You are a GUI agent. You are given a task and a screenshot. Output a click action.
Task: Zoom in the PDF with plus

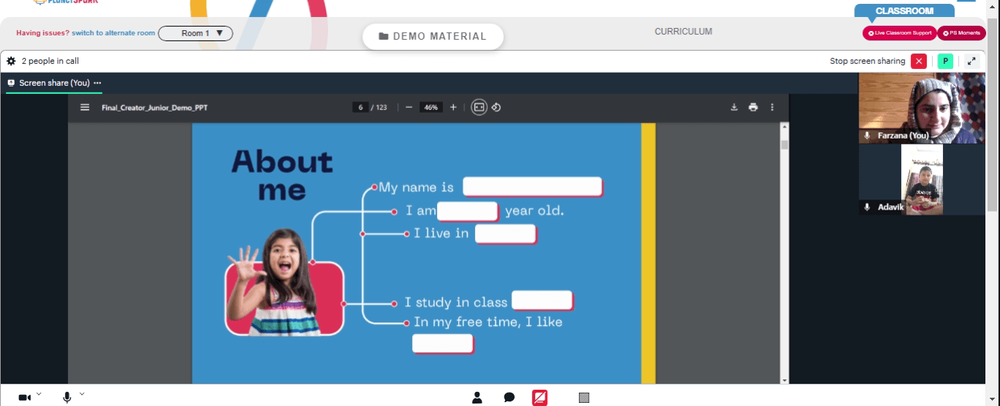453,107
